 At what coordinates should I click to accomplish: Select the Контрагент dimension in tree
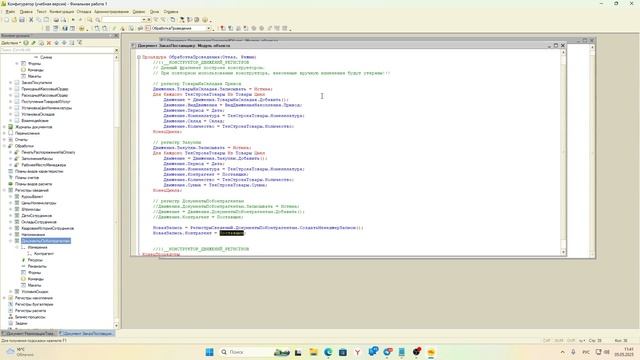pos(44,253)
